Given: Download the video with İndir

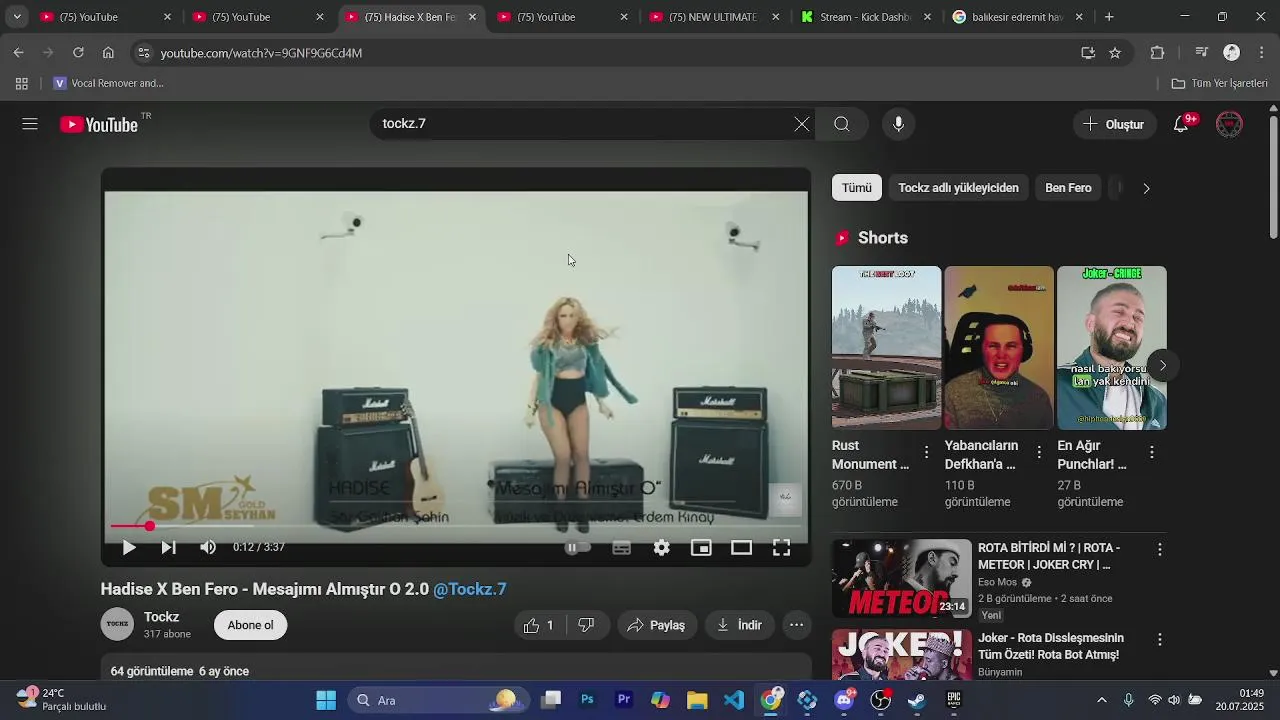Looking at the screenshot, I should (x=739, y=625).
